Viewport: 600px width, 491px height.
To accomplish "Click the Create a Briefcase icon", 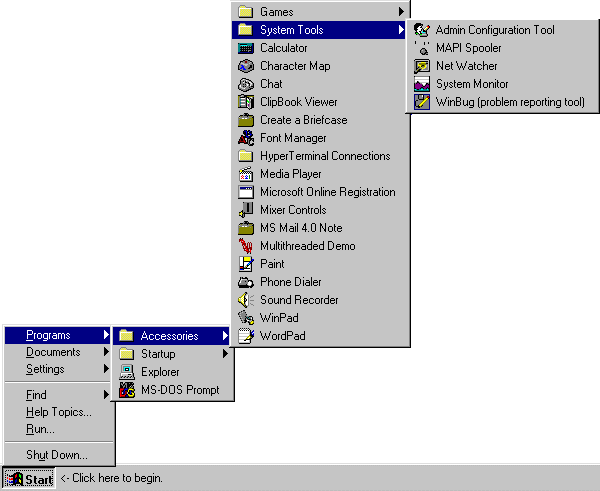I will (246, 120).
